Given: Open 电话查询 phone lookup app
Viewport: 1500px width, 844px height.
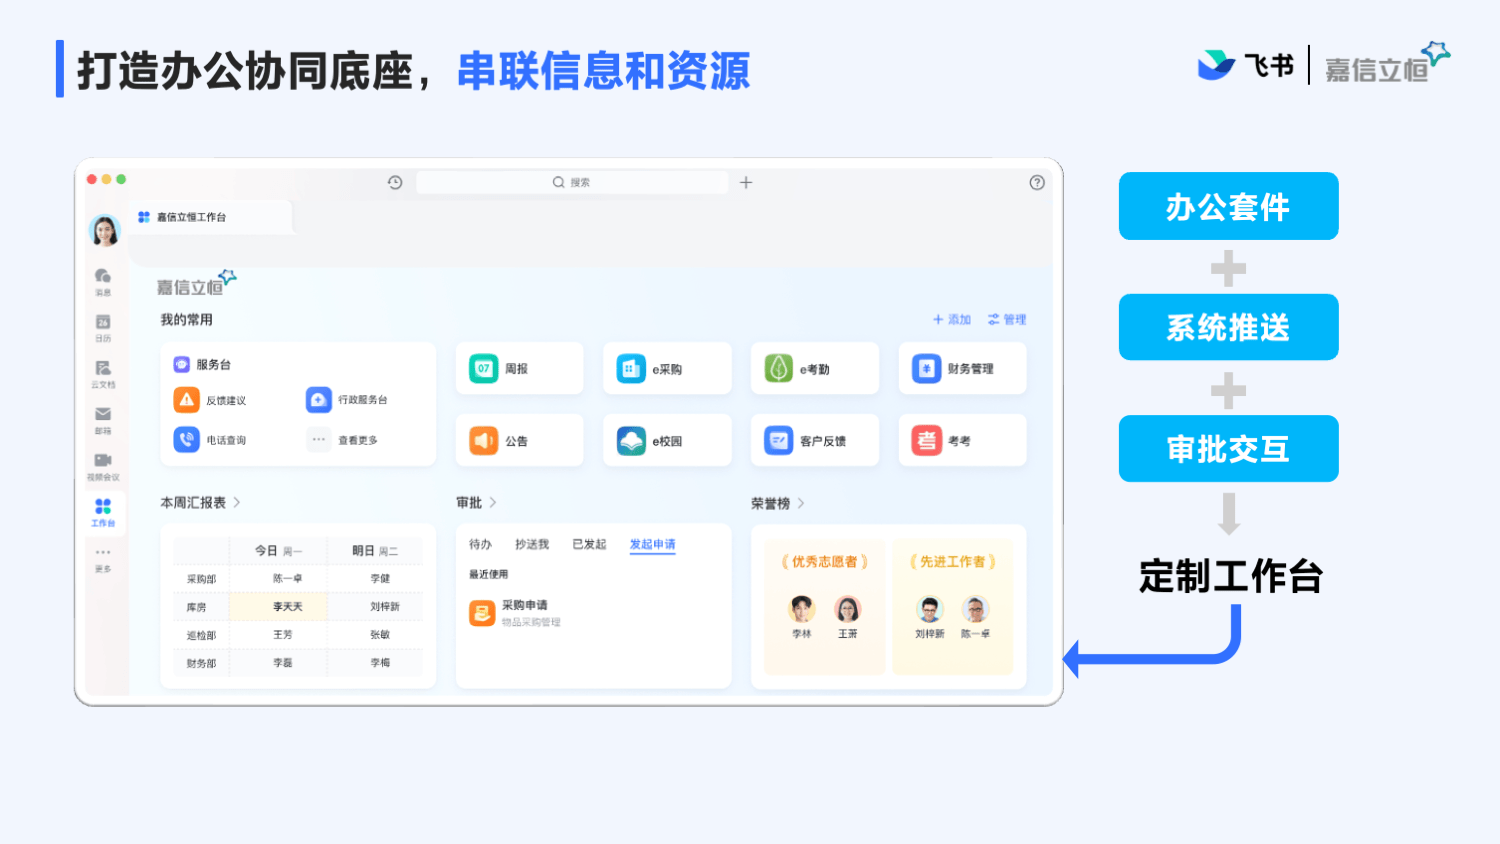Looking at the screenshot, I should [x=210, y=440].
